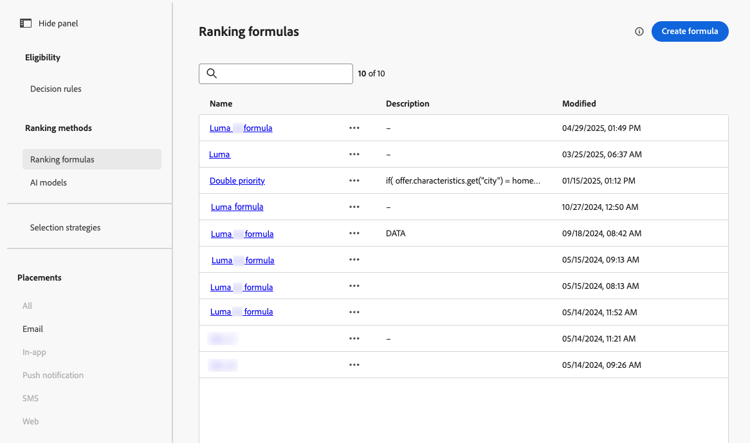Open Selection strategies in the sidebar
The height and width of the screenshot is (443, 750).
click(65, 228)
